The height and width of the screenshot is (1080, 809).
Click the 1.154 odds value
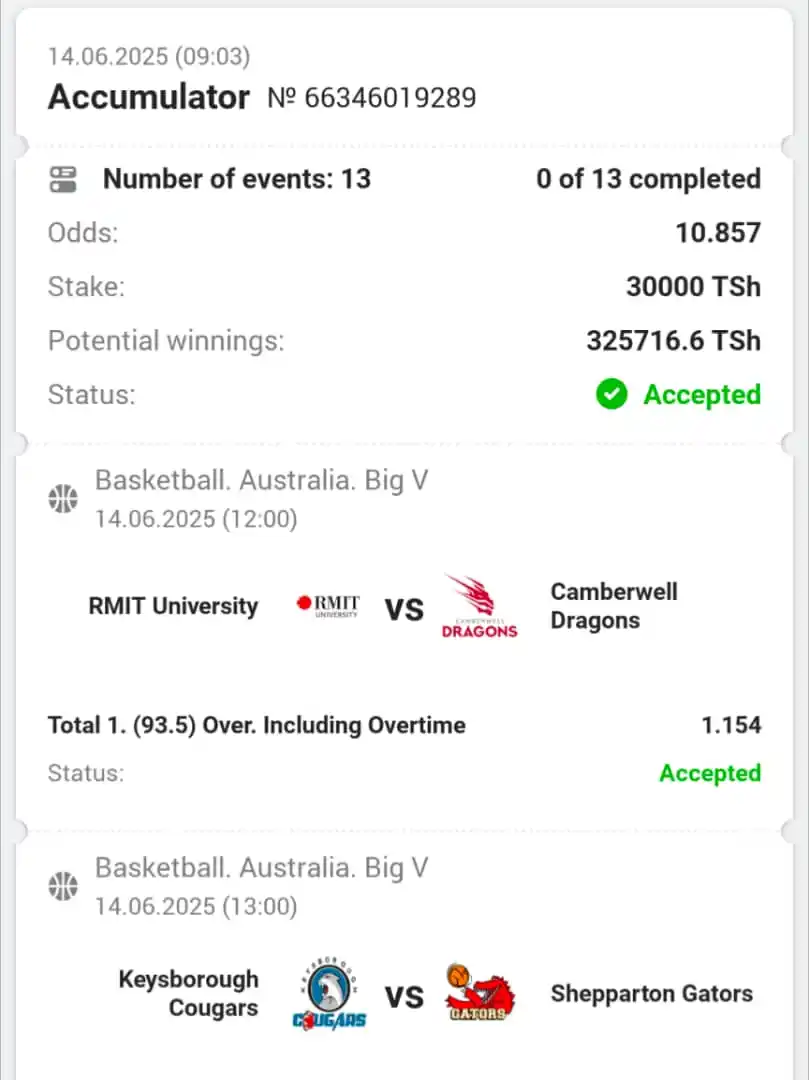pyautogui.click(x=731, y=725)
